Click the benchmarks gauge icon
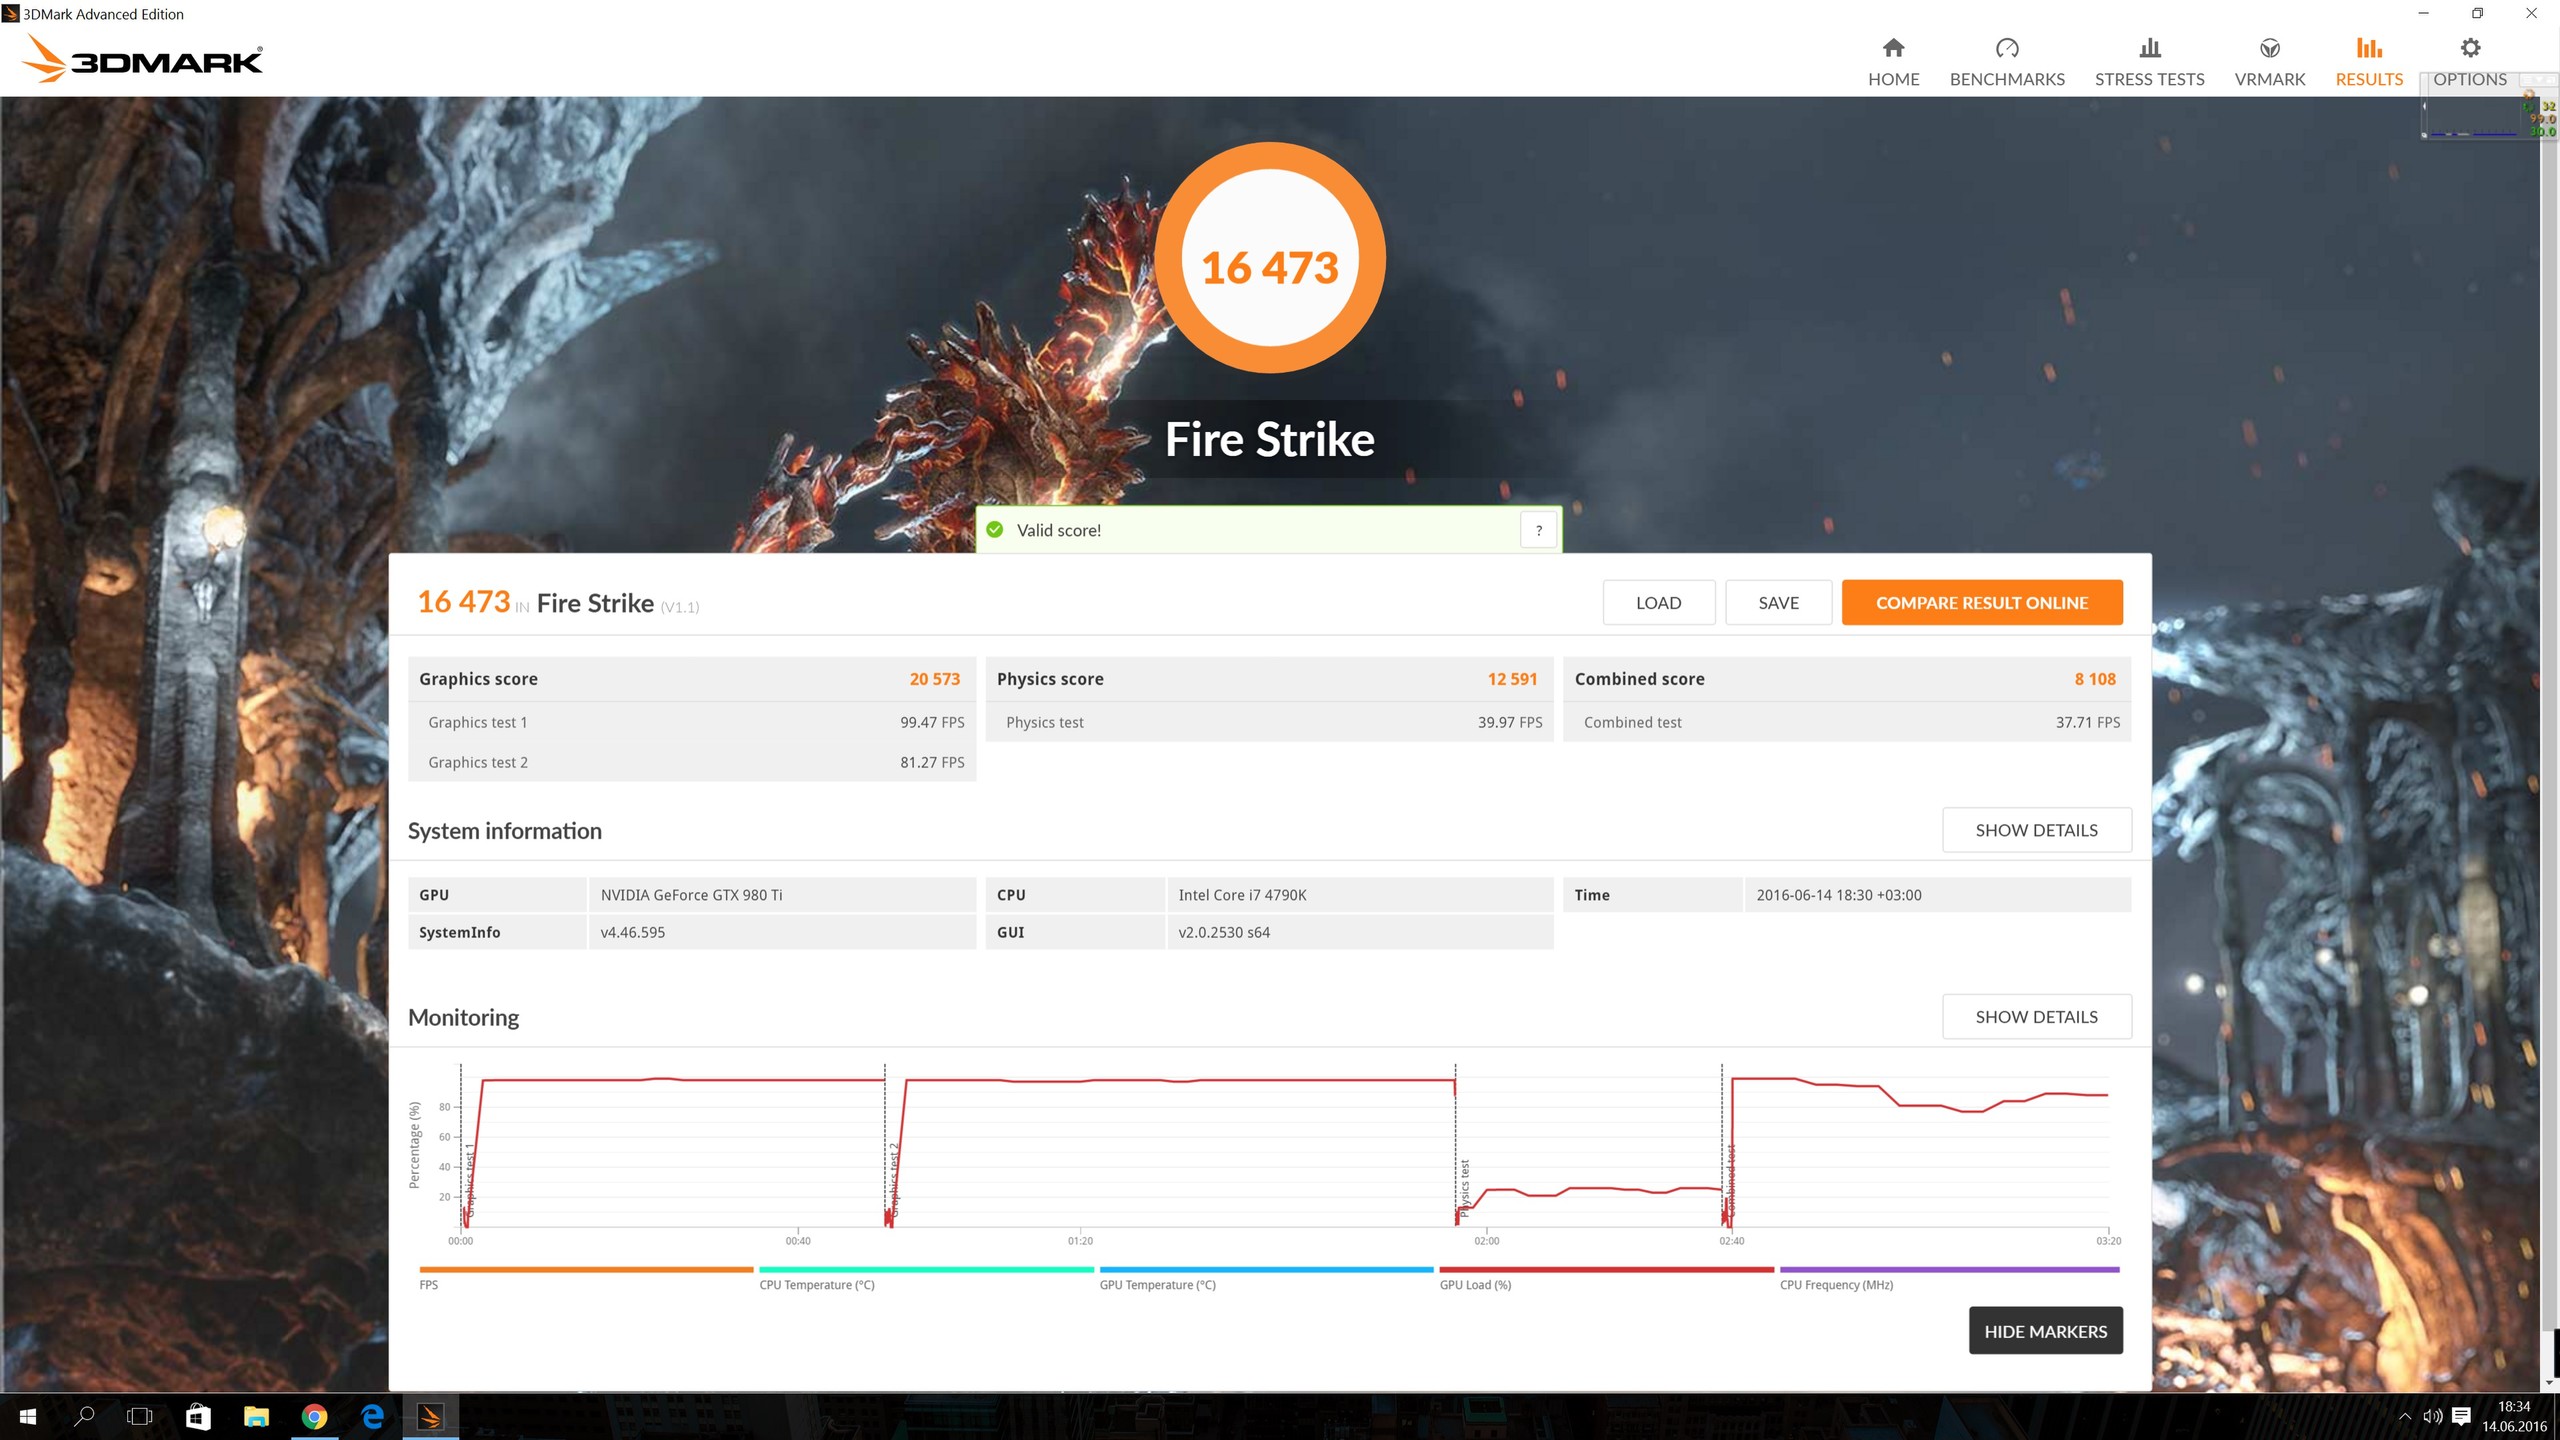2560x1440 pixels. pyautogui.click(x=2006, y=48)
